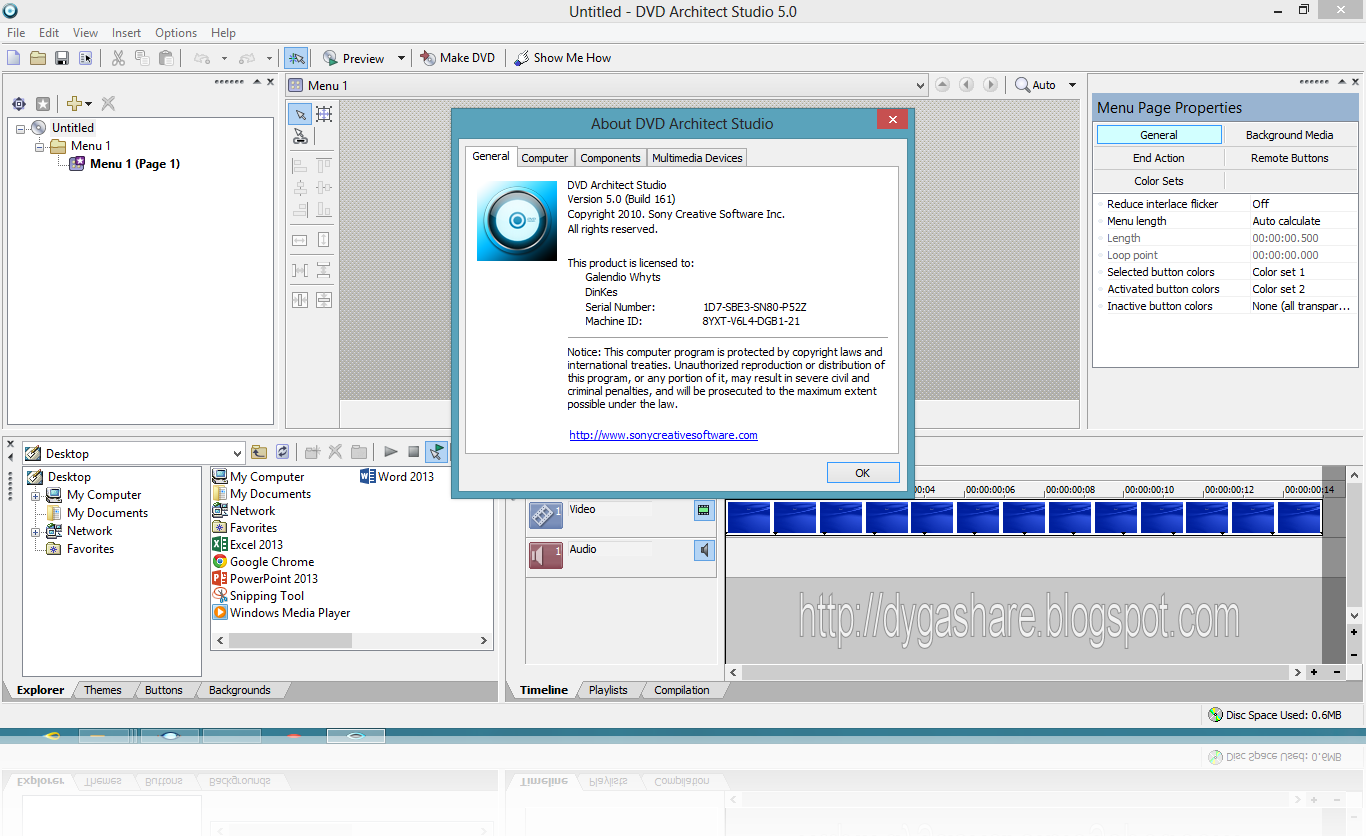1366x836 pixels.
Task: Switch to Multimedia Devices tab
Action: (697, 158)
